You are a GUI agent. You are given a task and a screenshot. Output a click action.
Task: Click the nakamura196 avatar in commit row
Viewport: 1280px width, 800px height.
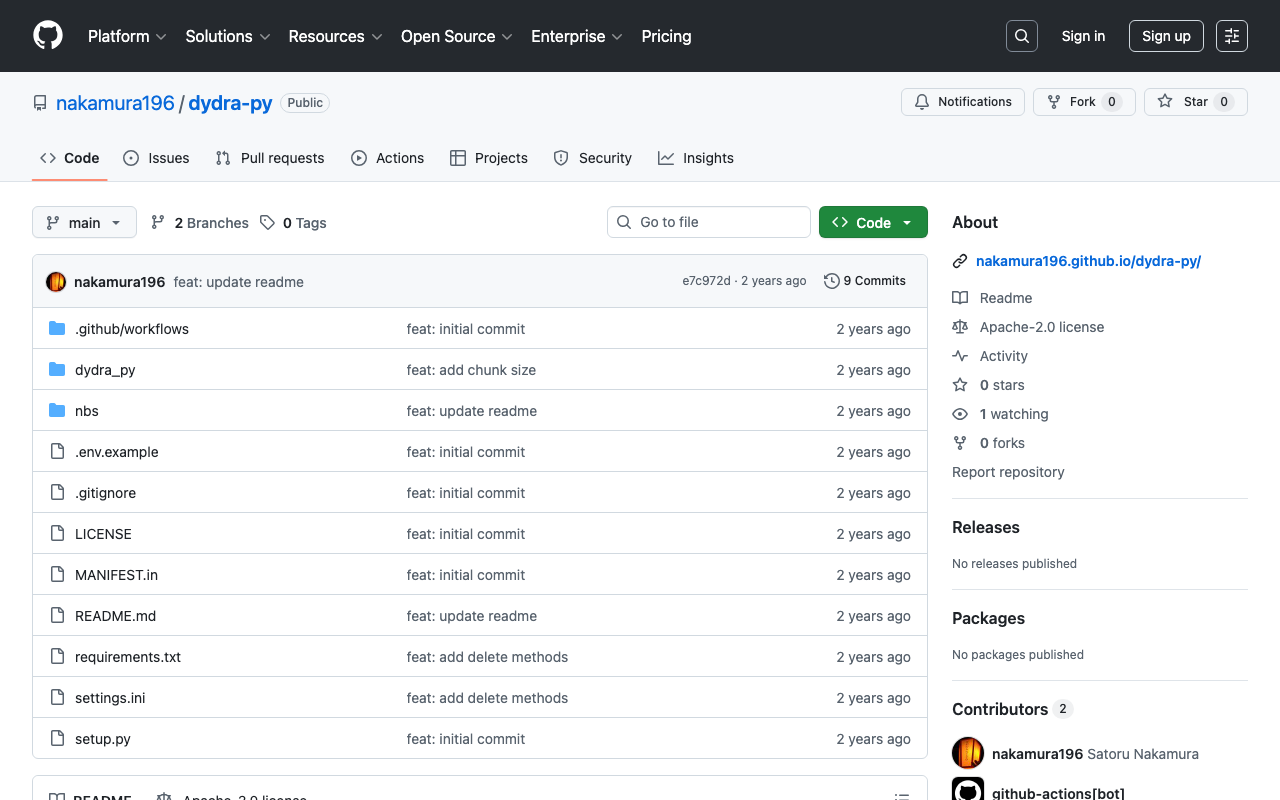56,282
